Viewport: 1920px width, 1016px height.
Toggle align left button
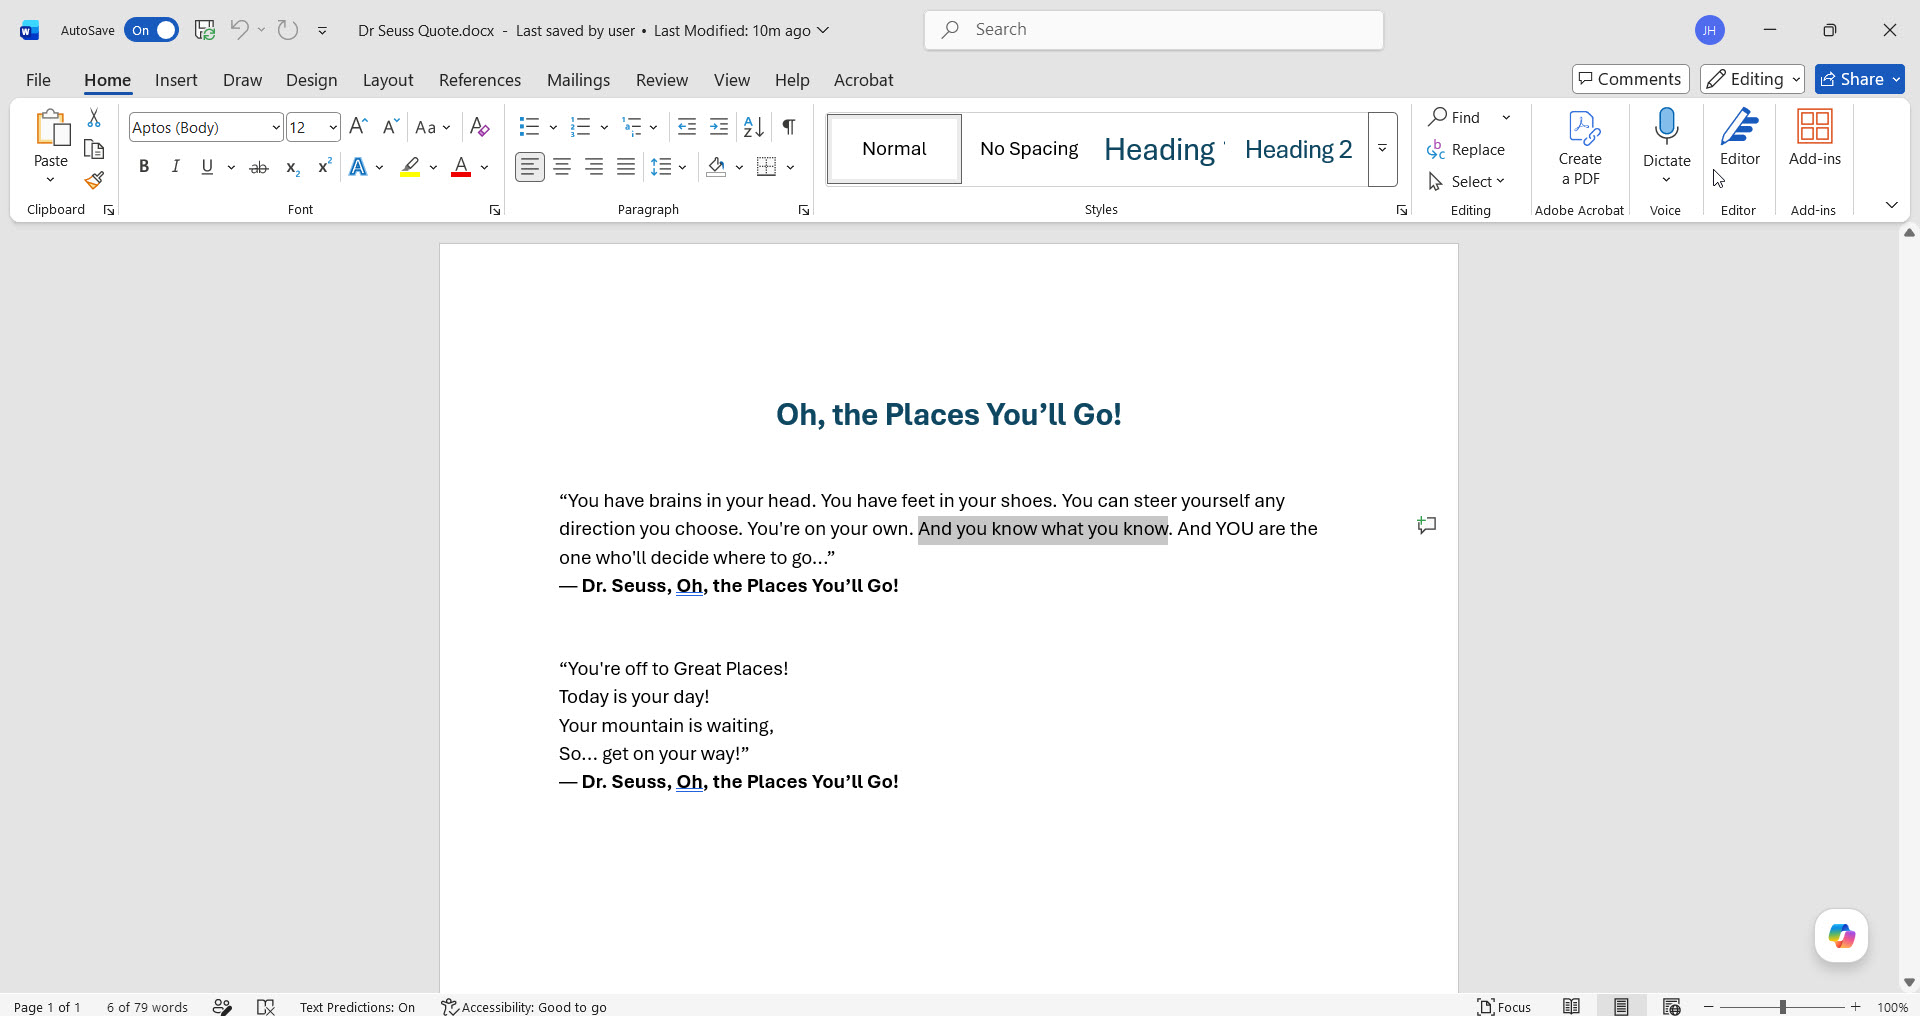coord(530,167)
